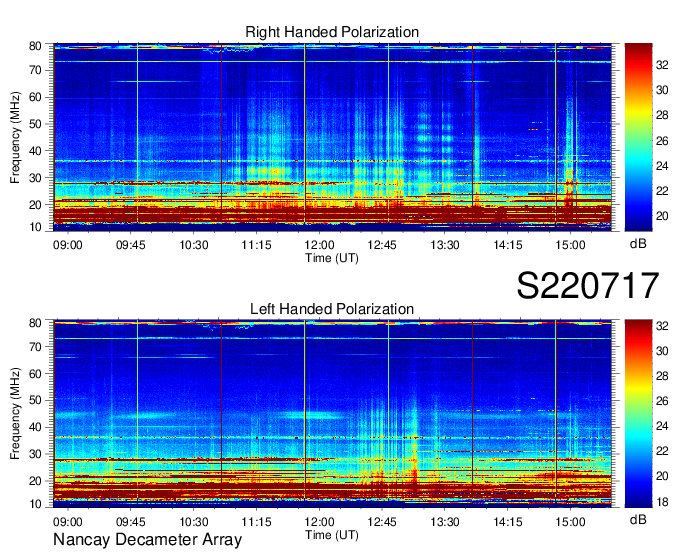Click the Right Handed plot's spectrogram area
The image size is (680, 552).
click(332, 137)
